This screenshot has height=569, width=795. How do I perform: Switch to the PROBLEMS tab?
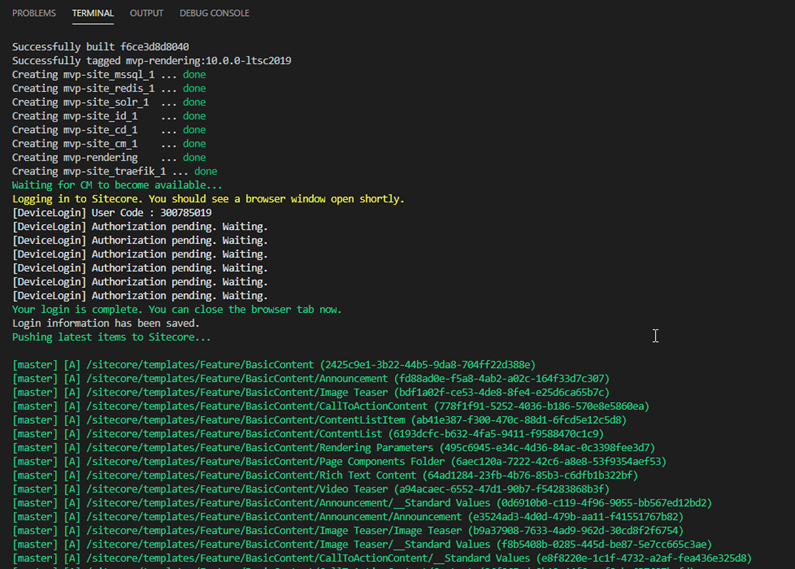[34, 13]
